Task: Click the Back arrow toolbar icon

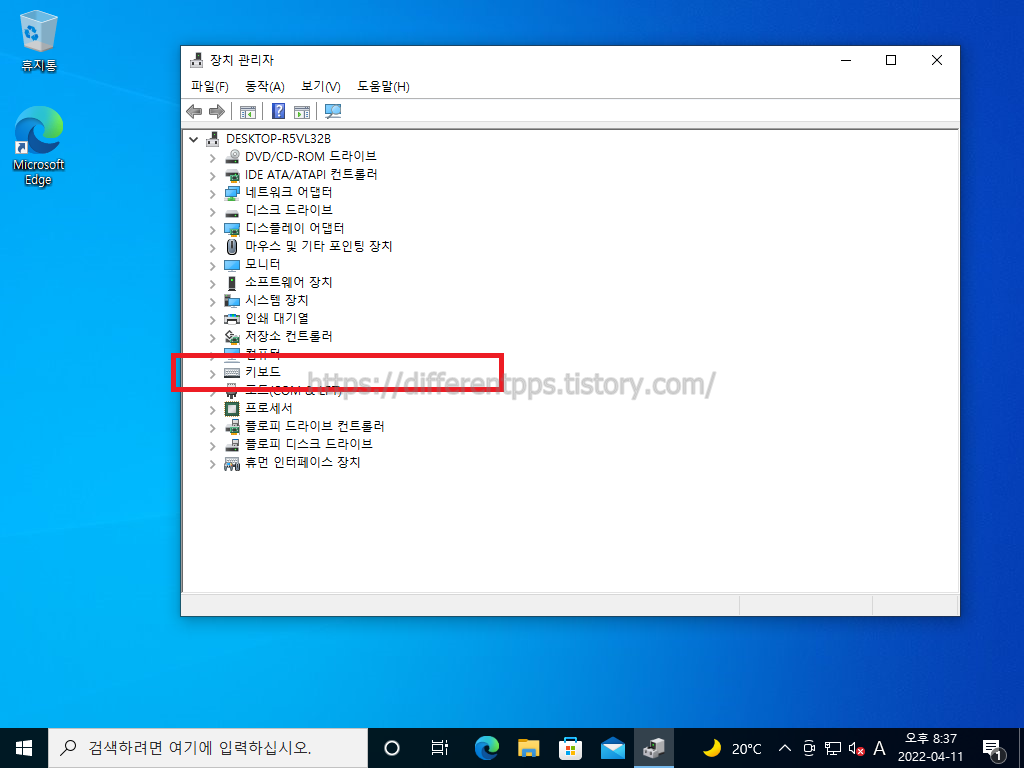Action: [x=194, y=112]
